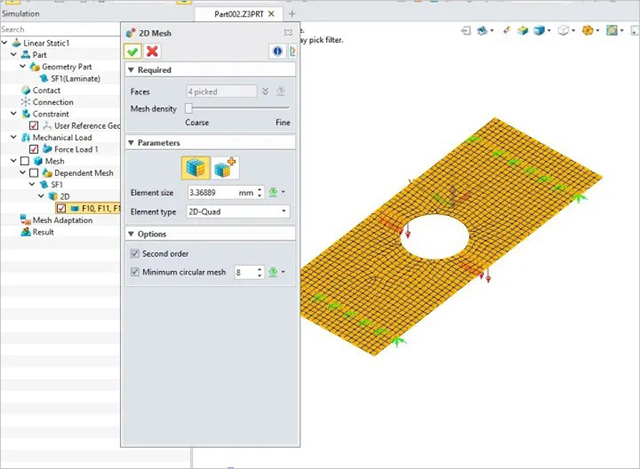The image size is (640, 469).
Task: Add new tab with plus button
Action: 292,14
